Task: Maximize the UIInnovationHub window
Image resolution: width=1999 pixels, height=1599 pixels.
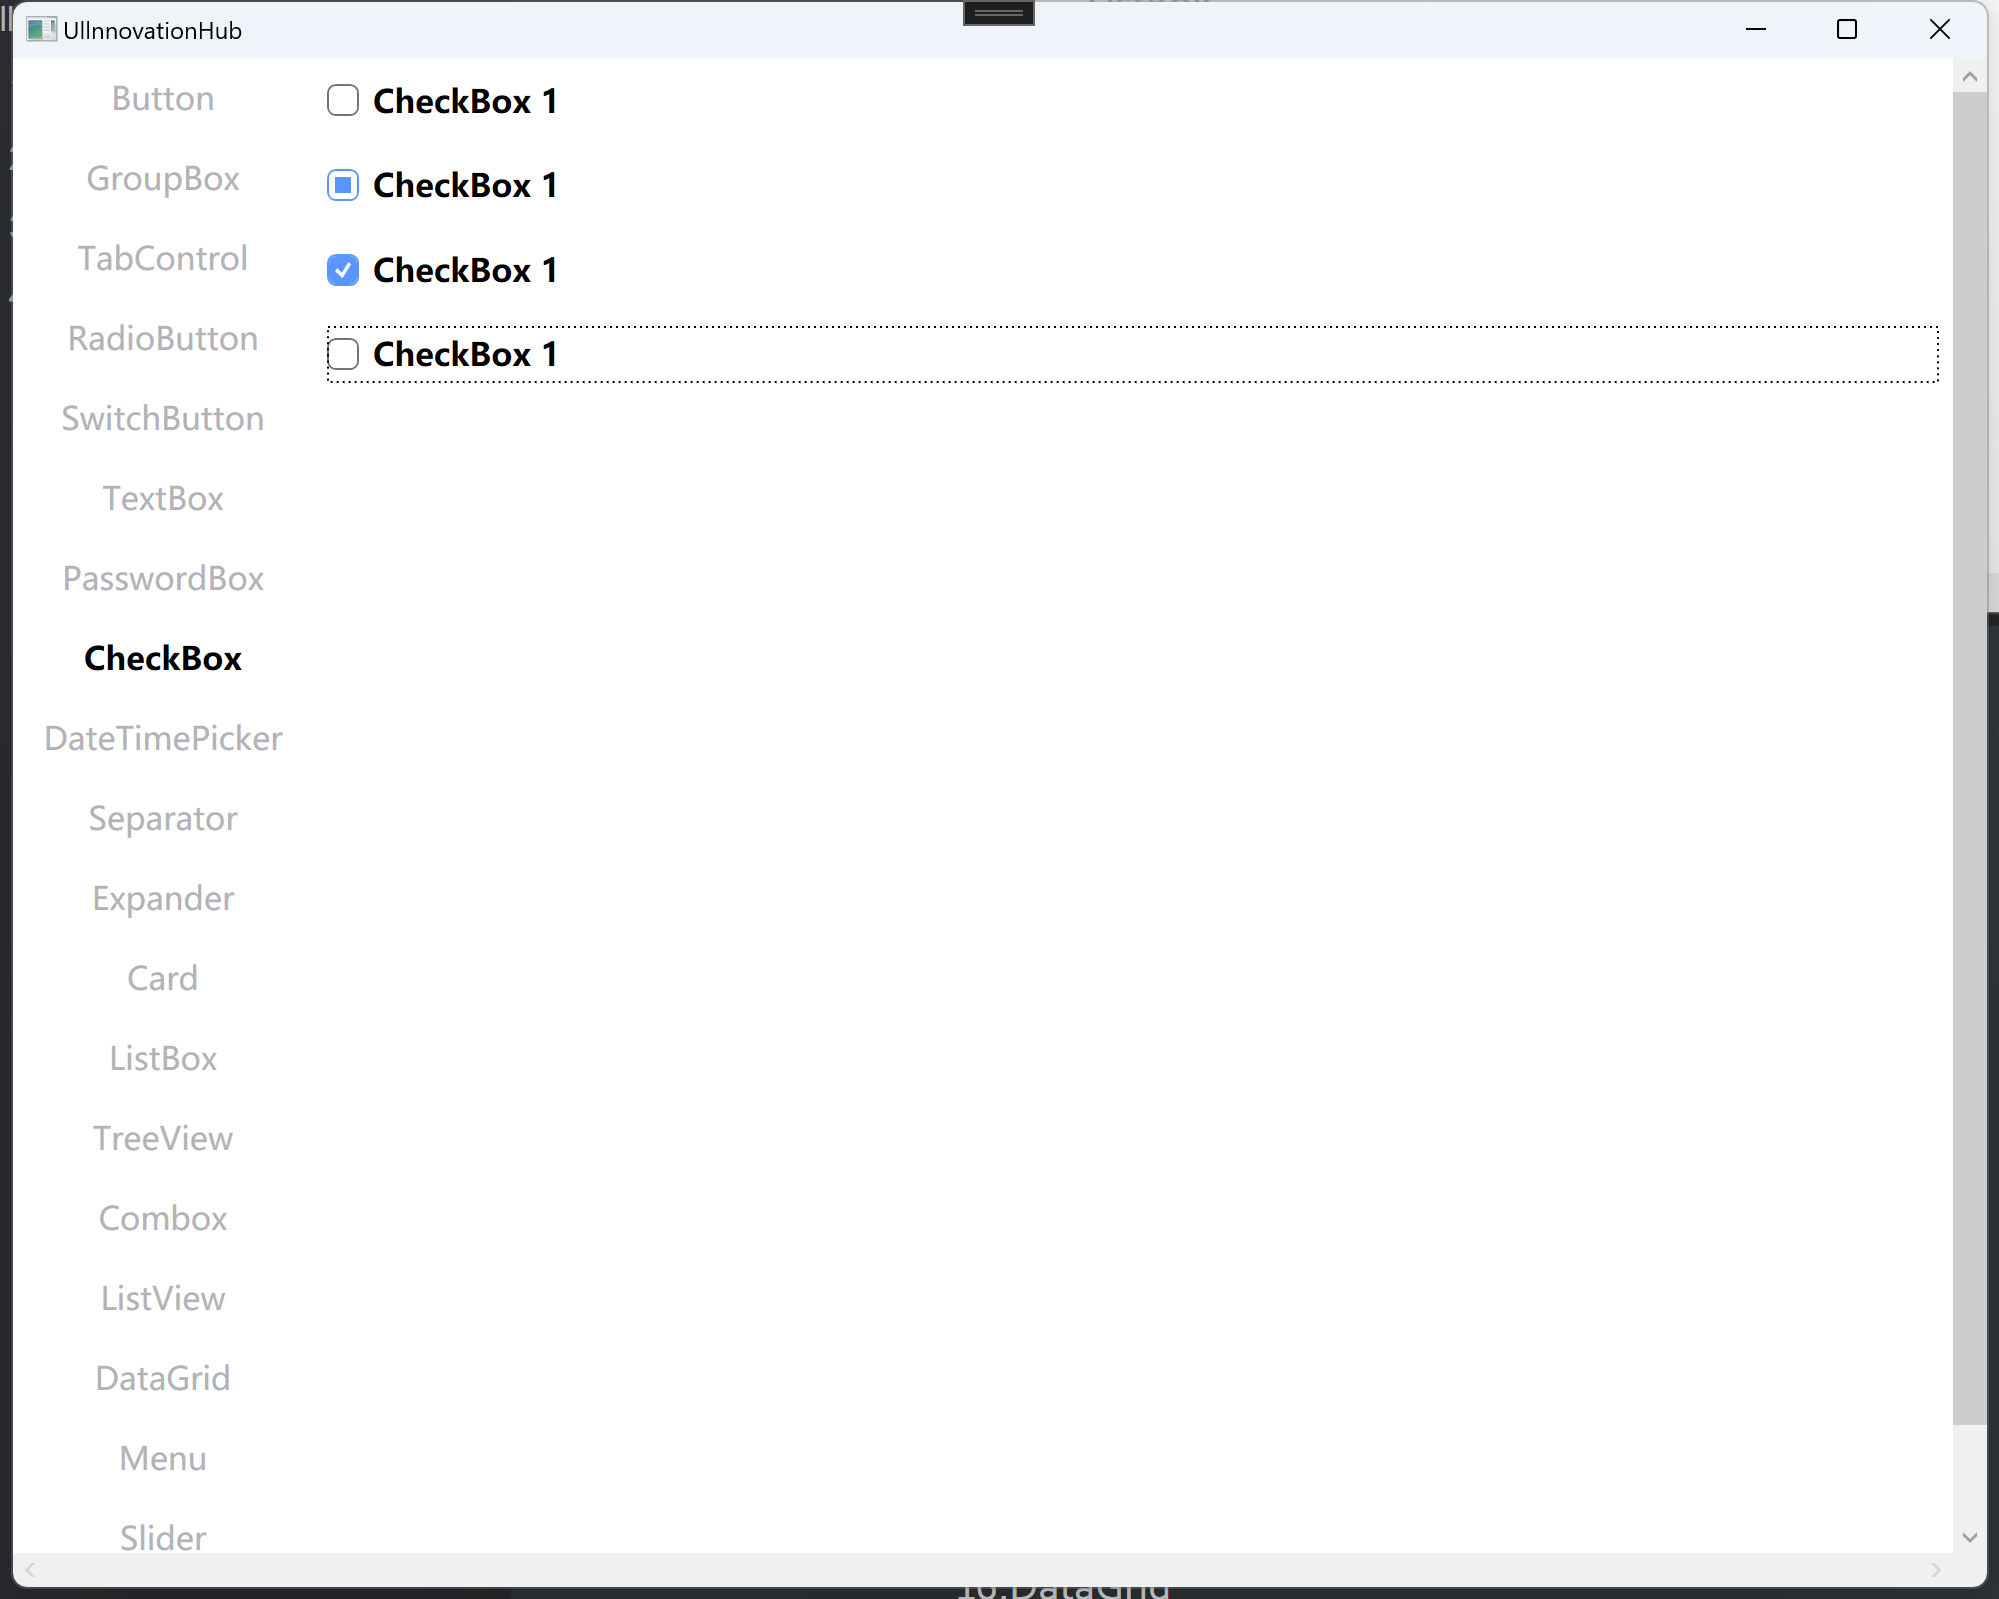Action: pyautogui.click(x=1847, y=30)
